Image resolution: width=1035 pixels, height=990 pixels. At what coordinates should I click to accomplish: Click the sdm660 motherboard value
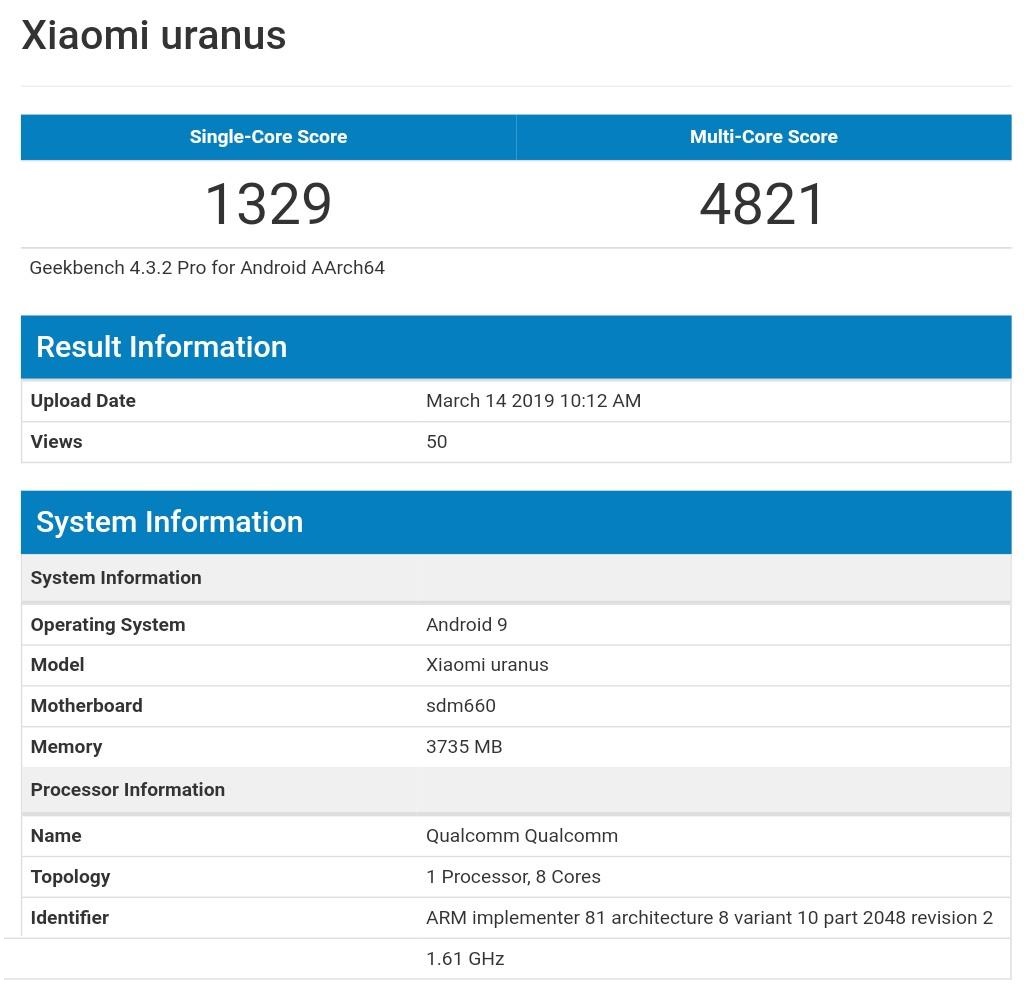point(459,705)
